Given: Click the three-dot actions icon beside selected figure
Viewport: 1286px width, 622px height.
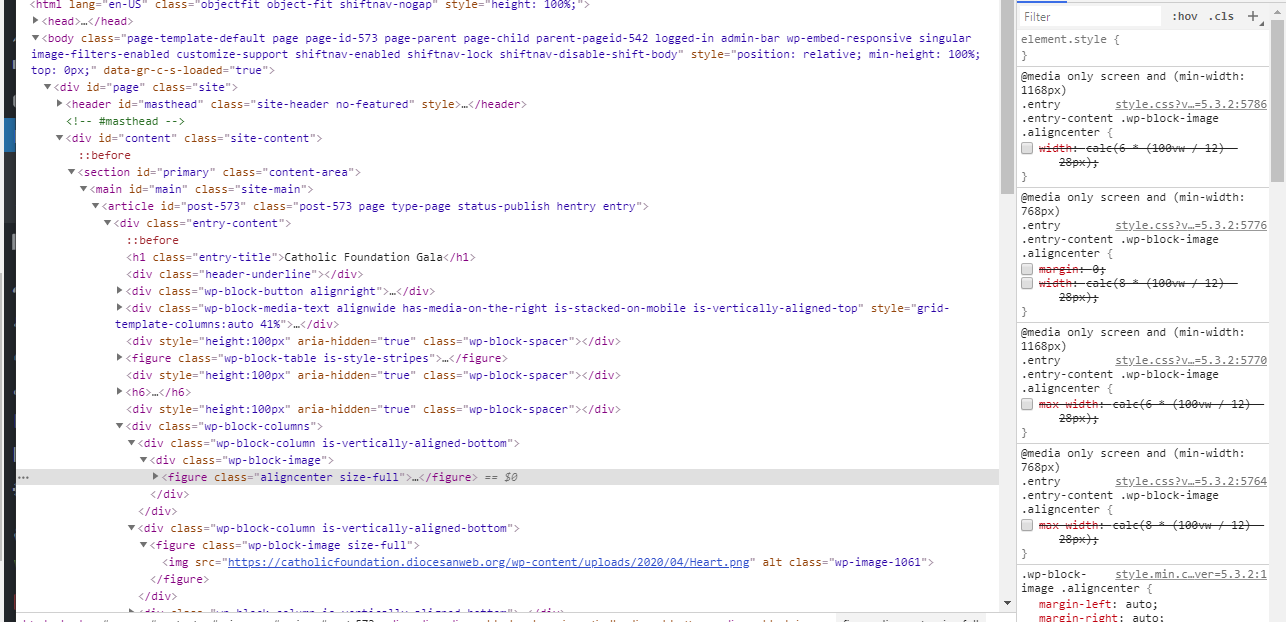Looking at the screenshot, I should pos(23,478).
